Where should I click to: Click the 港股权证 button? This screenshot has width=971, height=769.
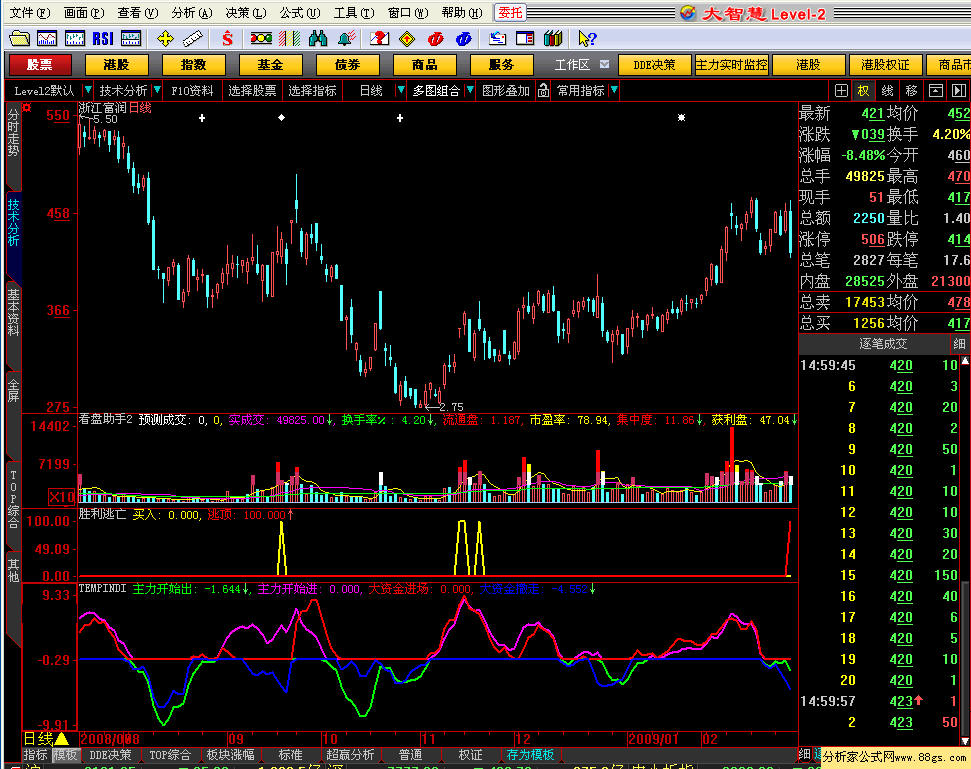click(885, 64)
